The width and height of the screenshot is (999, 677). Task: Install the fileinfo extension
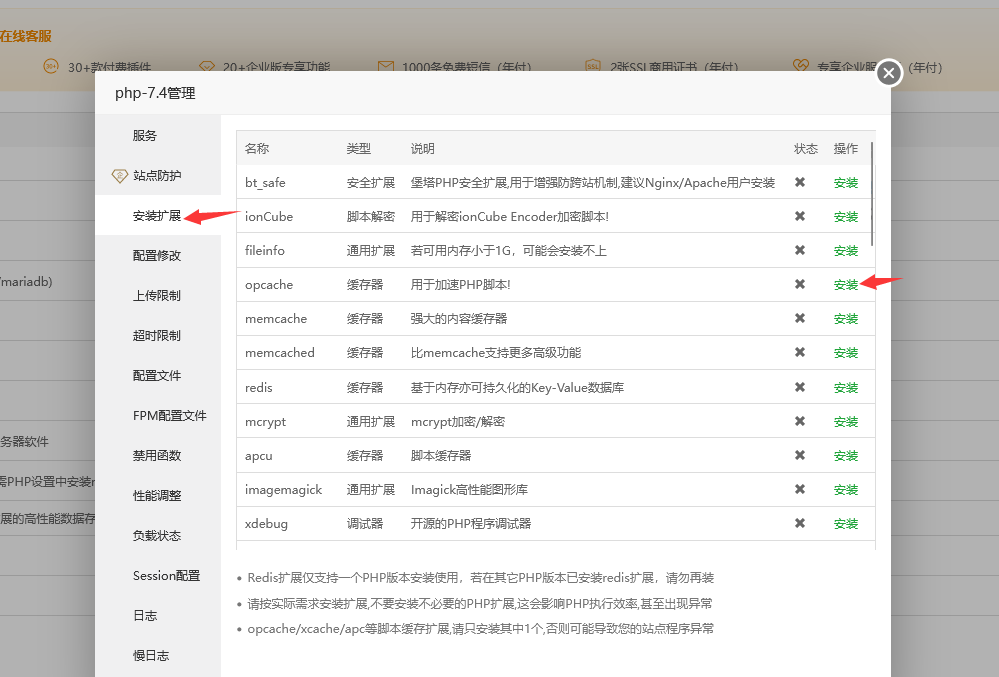(845, 251)
